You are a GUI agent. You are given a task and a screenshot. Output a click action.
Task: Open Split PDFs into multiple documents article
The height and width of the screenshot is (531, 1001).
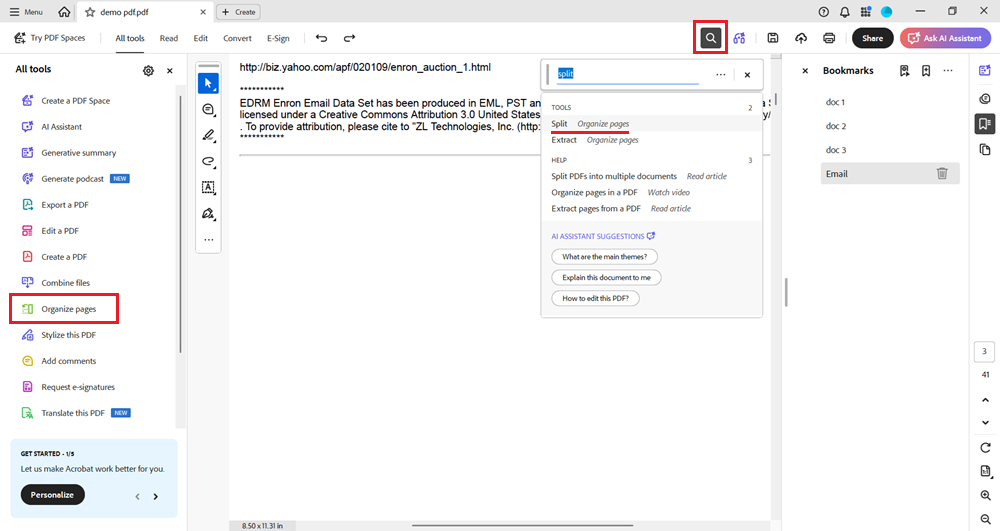click(639, 176)
